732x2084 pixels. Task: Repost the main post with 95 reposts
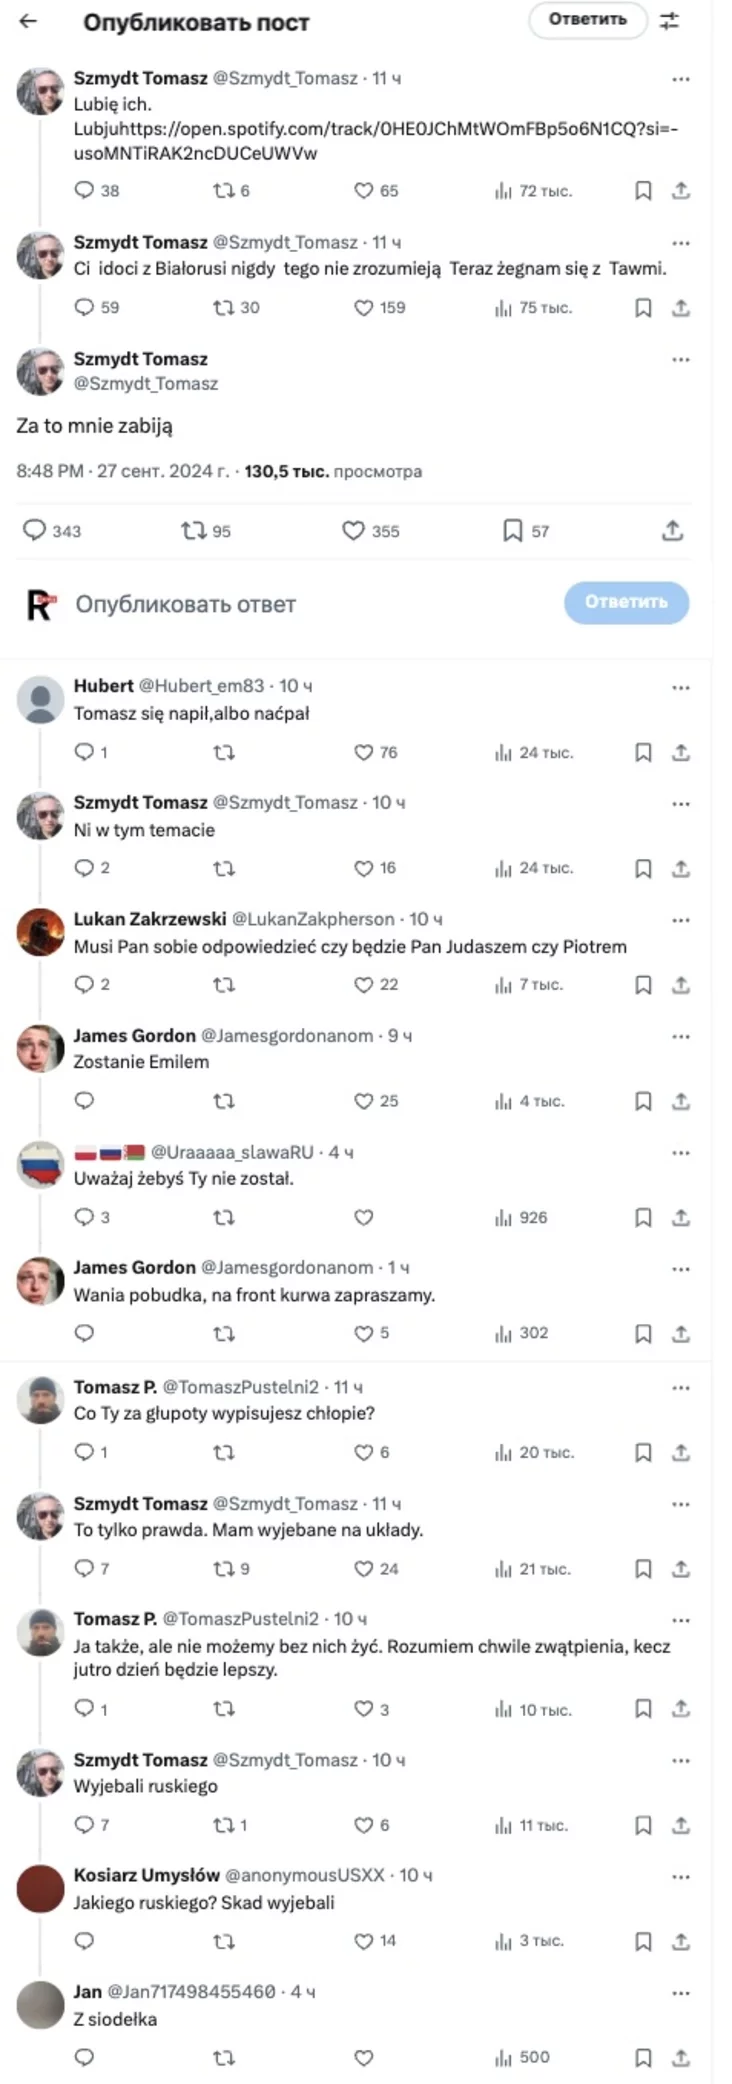coord(193,531)
